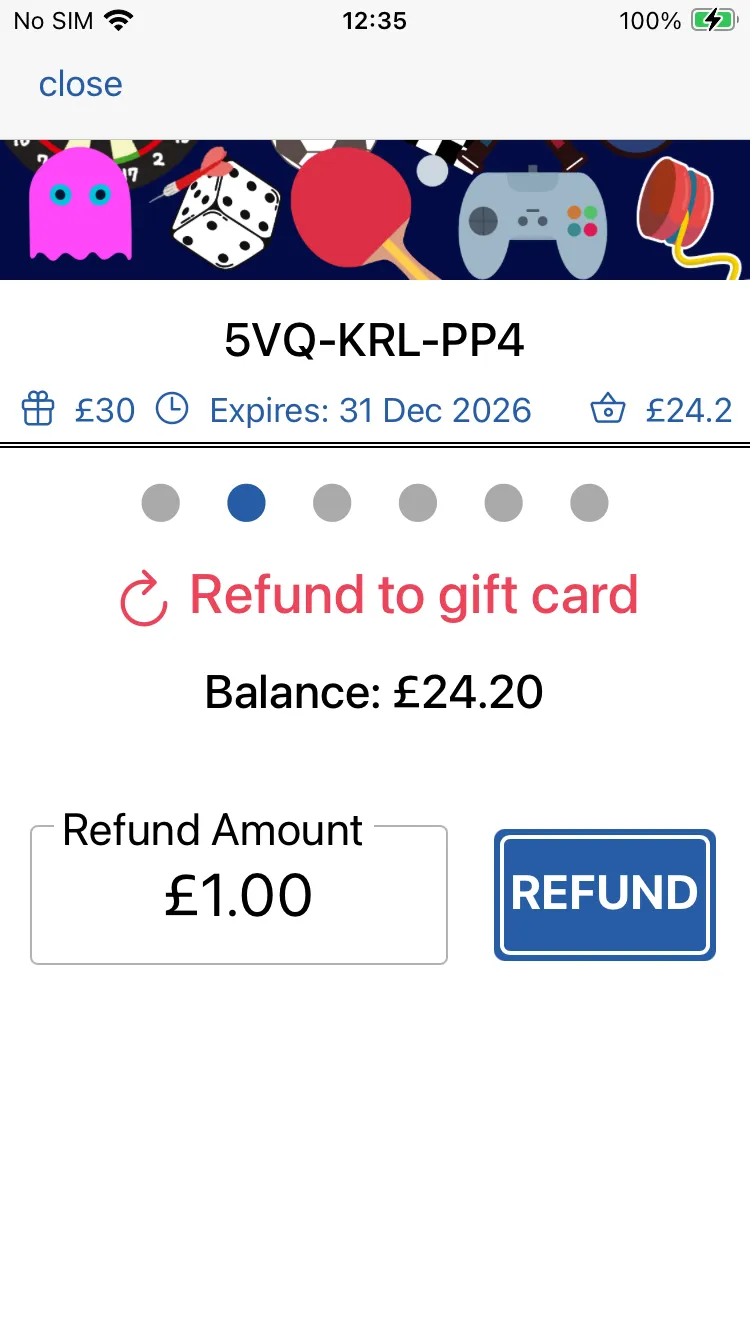750x1334 pixels.
Task: Tap the £24.2 basket amount
Action: [x=689, y=410]
